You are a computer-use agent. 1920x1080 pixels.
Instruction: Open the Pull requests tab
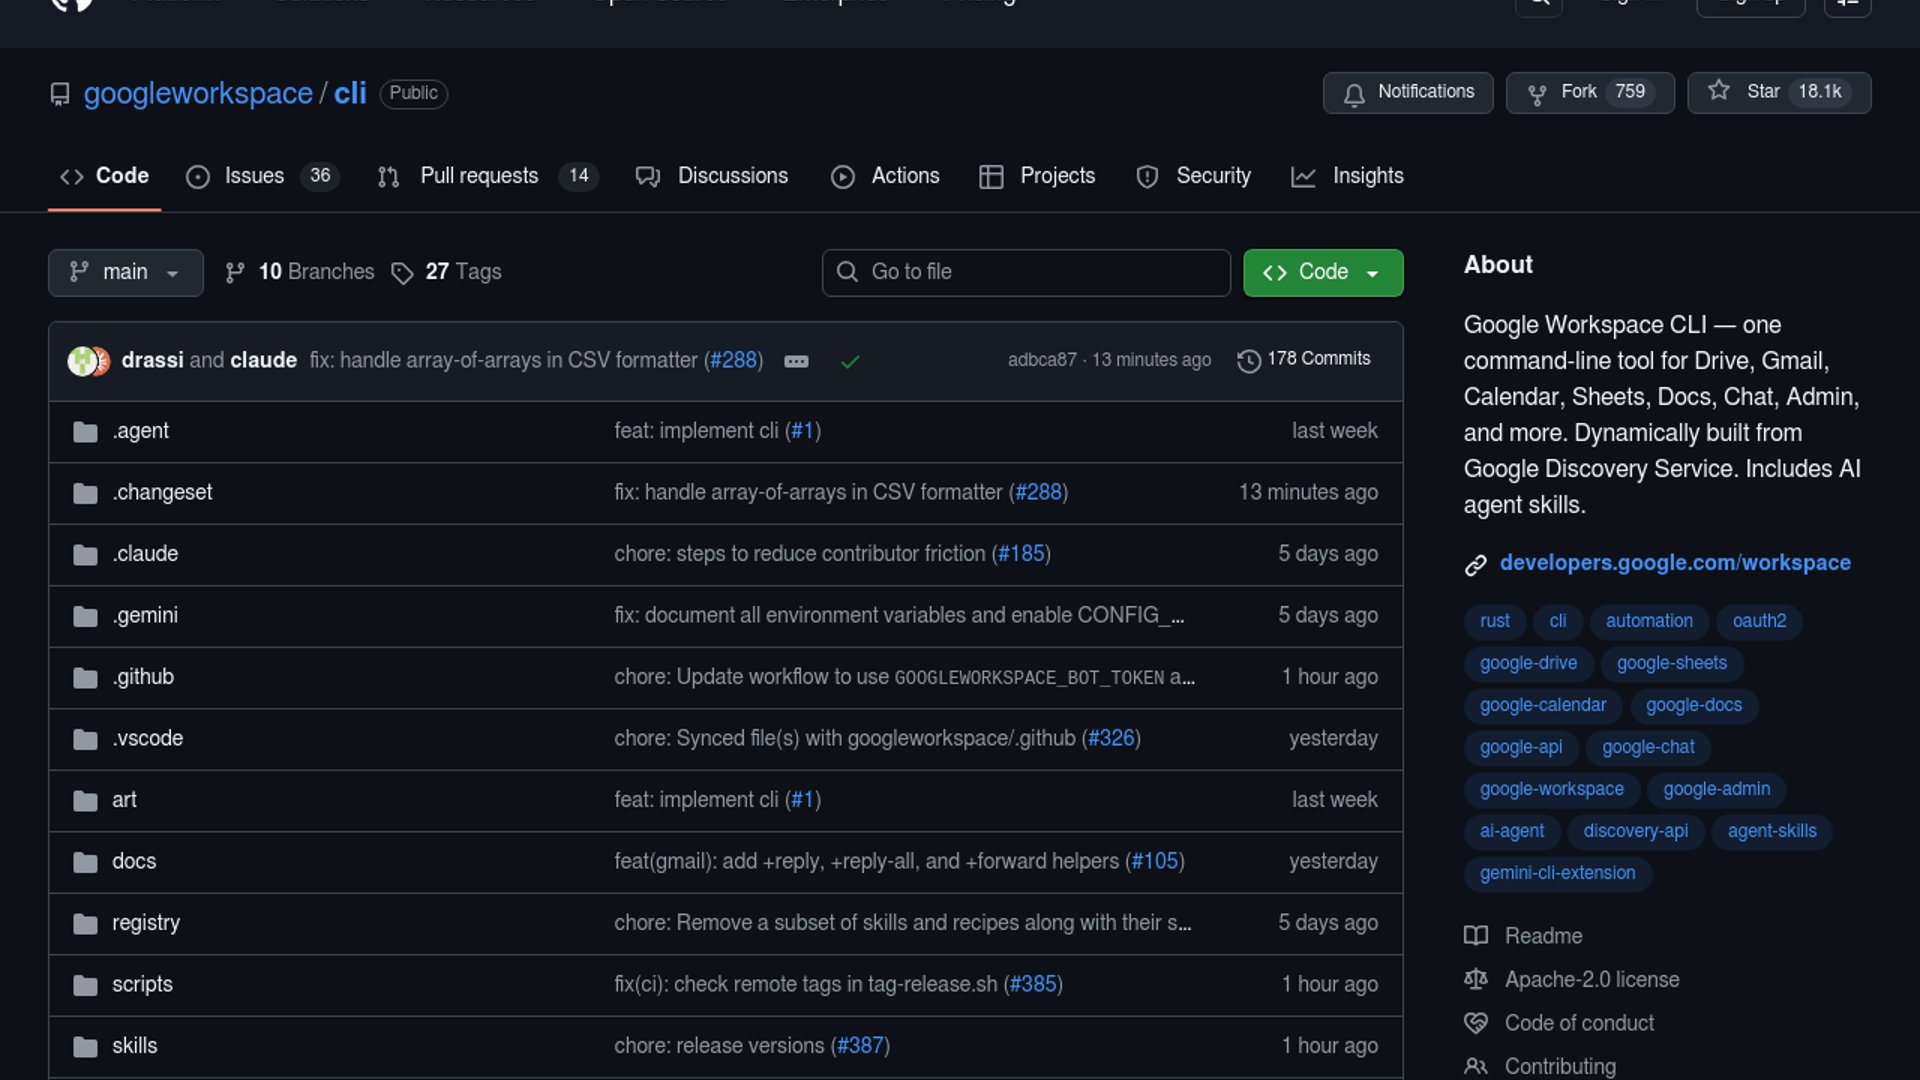click(479, 176)
